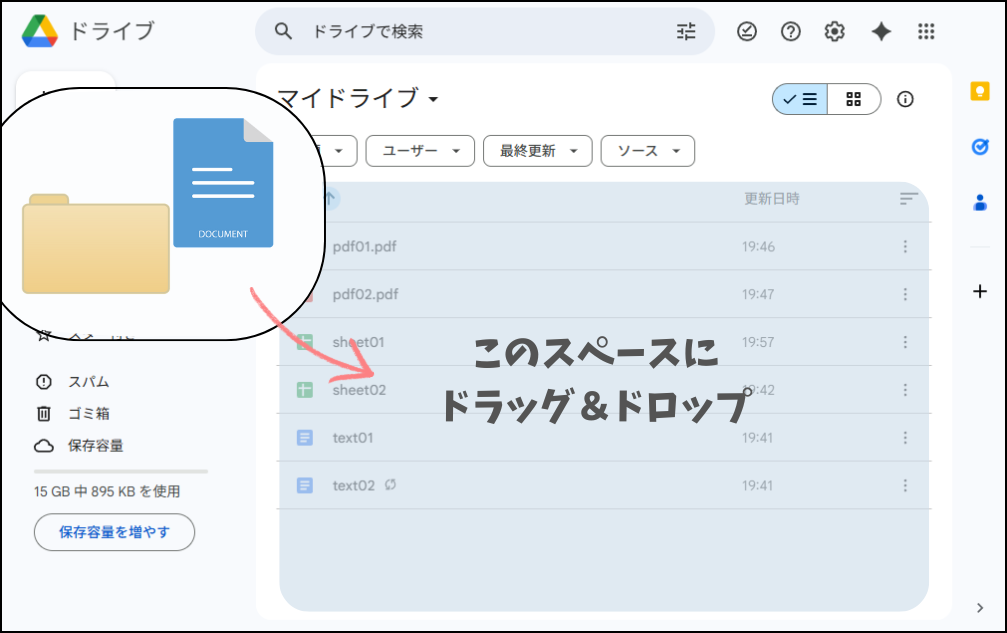Viewport: 1007px width, 633px height.
Task: Collapse the side panel chevron
Action: click(979, 607)
